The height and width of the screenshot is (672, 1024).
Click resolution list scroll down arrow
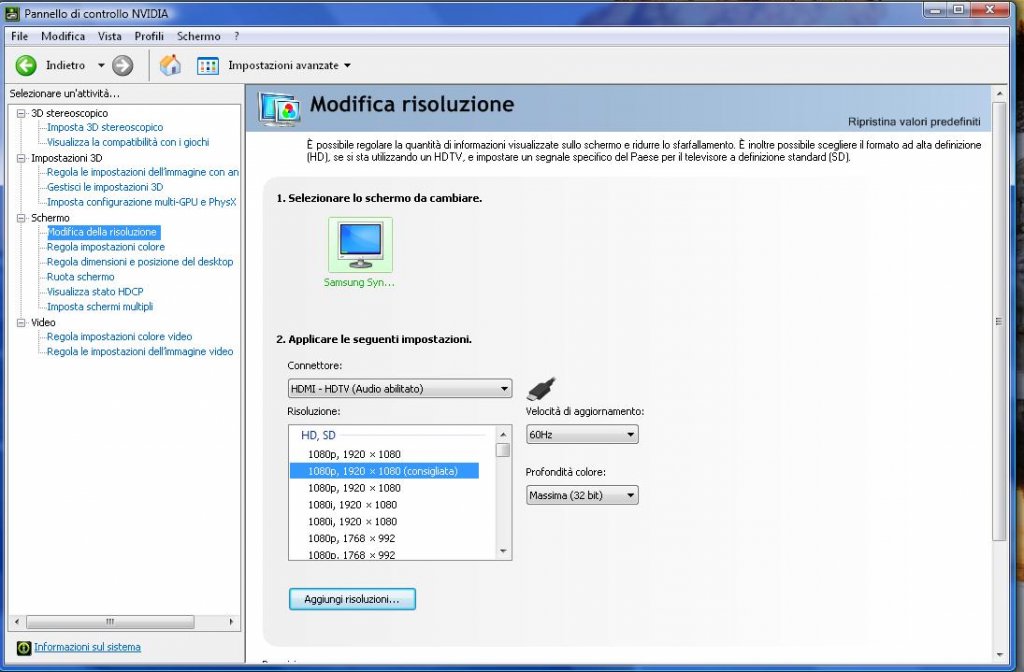point(503,552)
